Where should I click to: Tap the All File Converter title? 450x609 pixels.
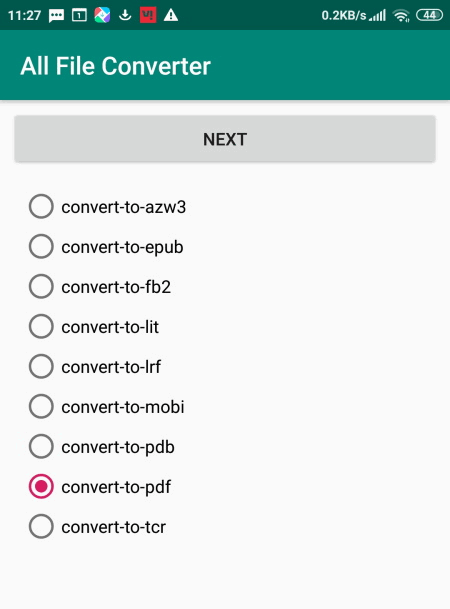click(x=115, y=66)
